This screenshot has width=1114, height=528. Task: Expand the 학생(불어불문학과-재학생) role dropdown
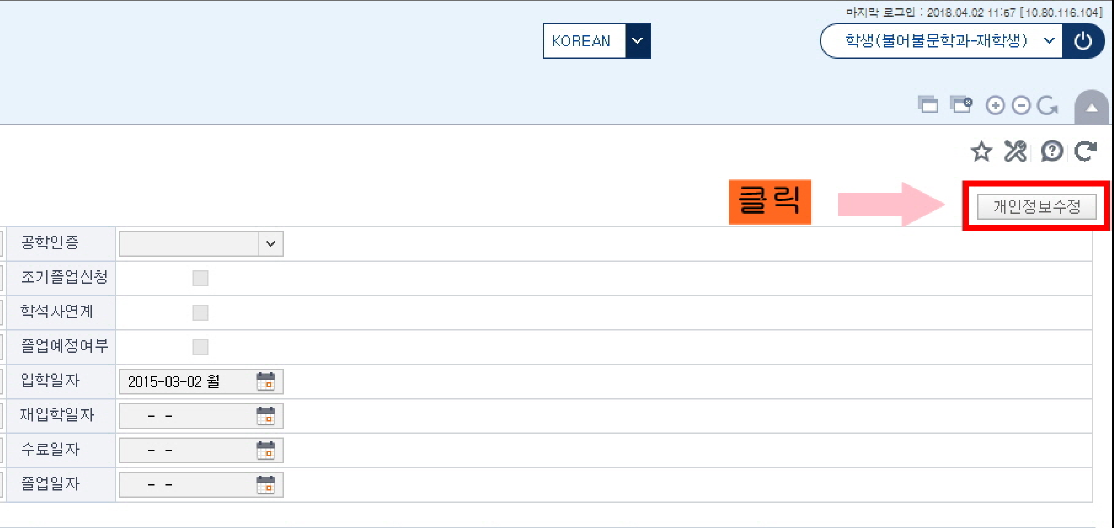click(x=941, y=41)
